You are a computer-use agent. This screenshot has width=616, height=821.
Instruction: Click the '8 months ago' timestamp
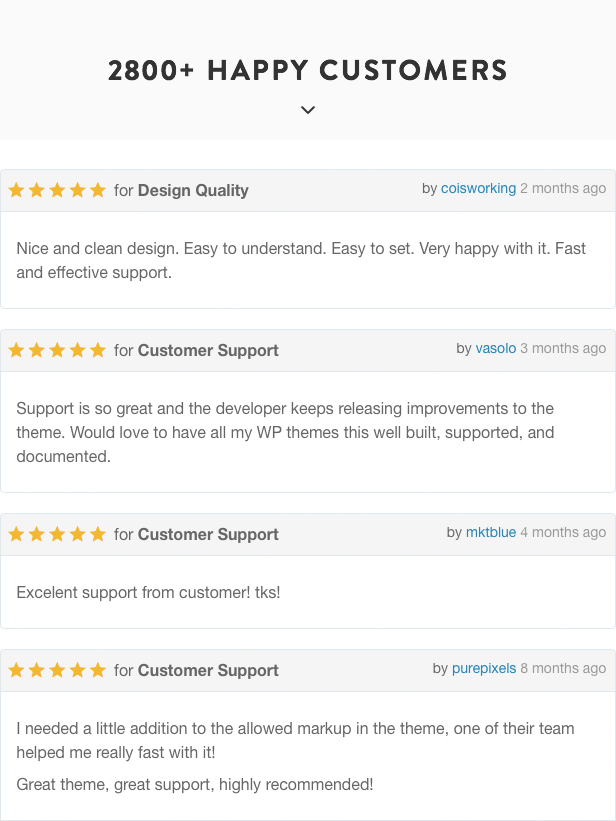563,669
